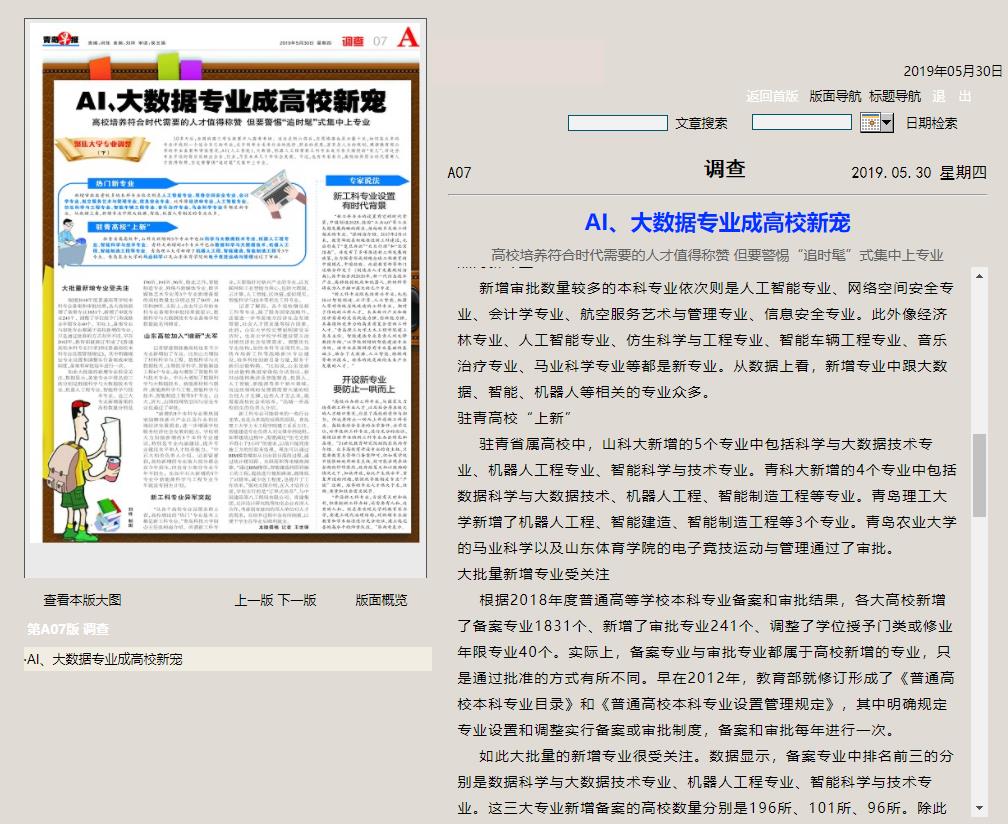Click the 退出 exit link

951,97
